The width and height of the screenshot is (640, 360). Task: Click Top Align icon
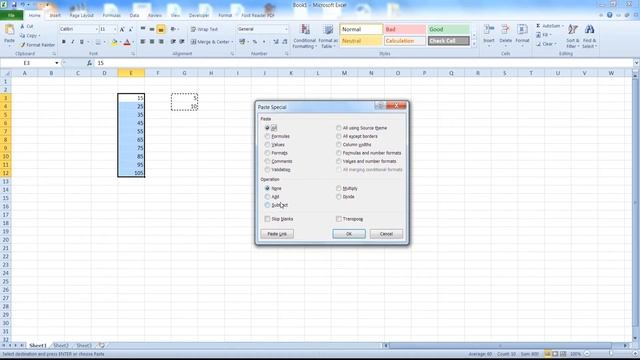pos(143,29)
